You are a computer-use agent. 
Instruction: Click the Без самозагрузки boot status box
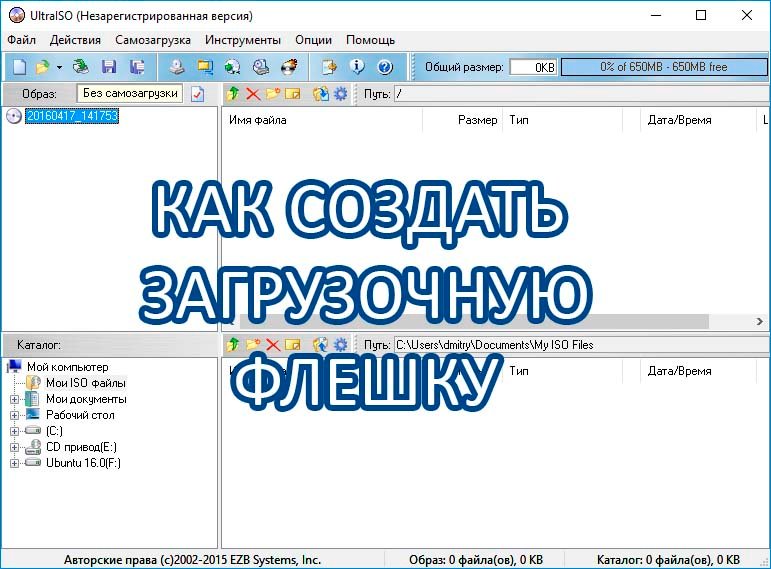[130, 93]
